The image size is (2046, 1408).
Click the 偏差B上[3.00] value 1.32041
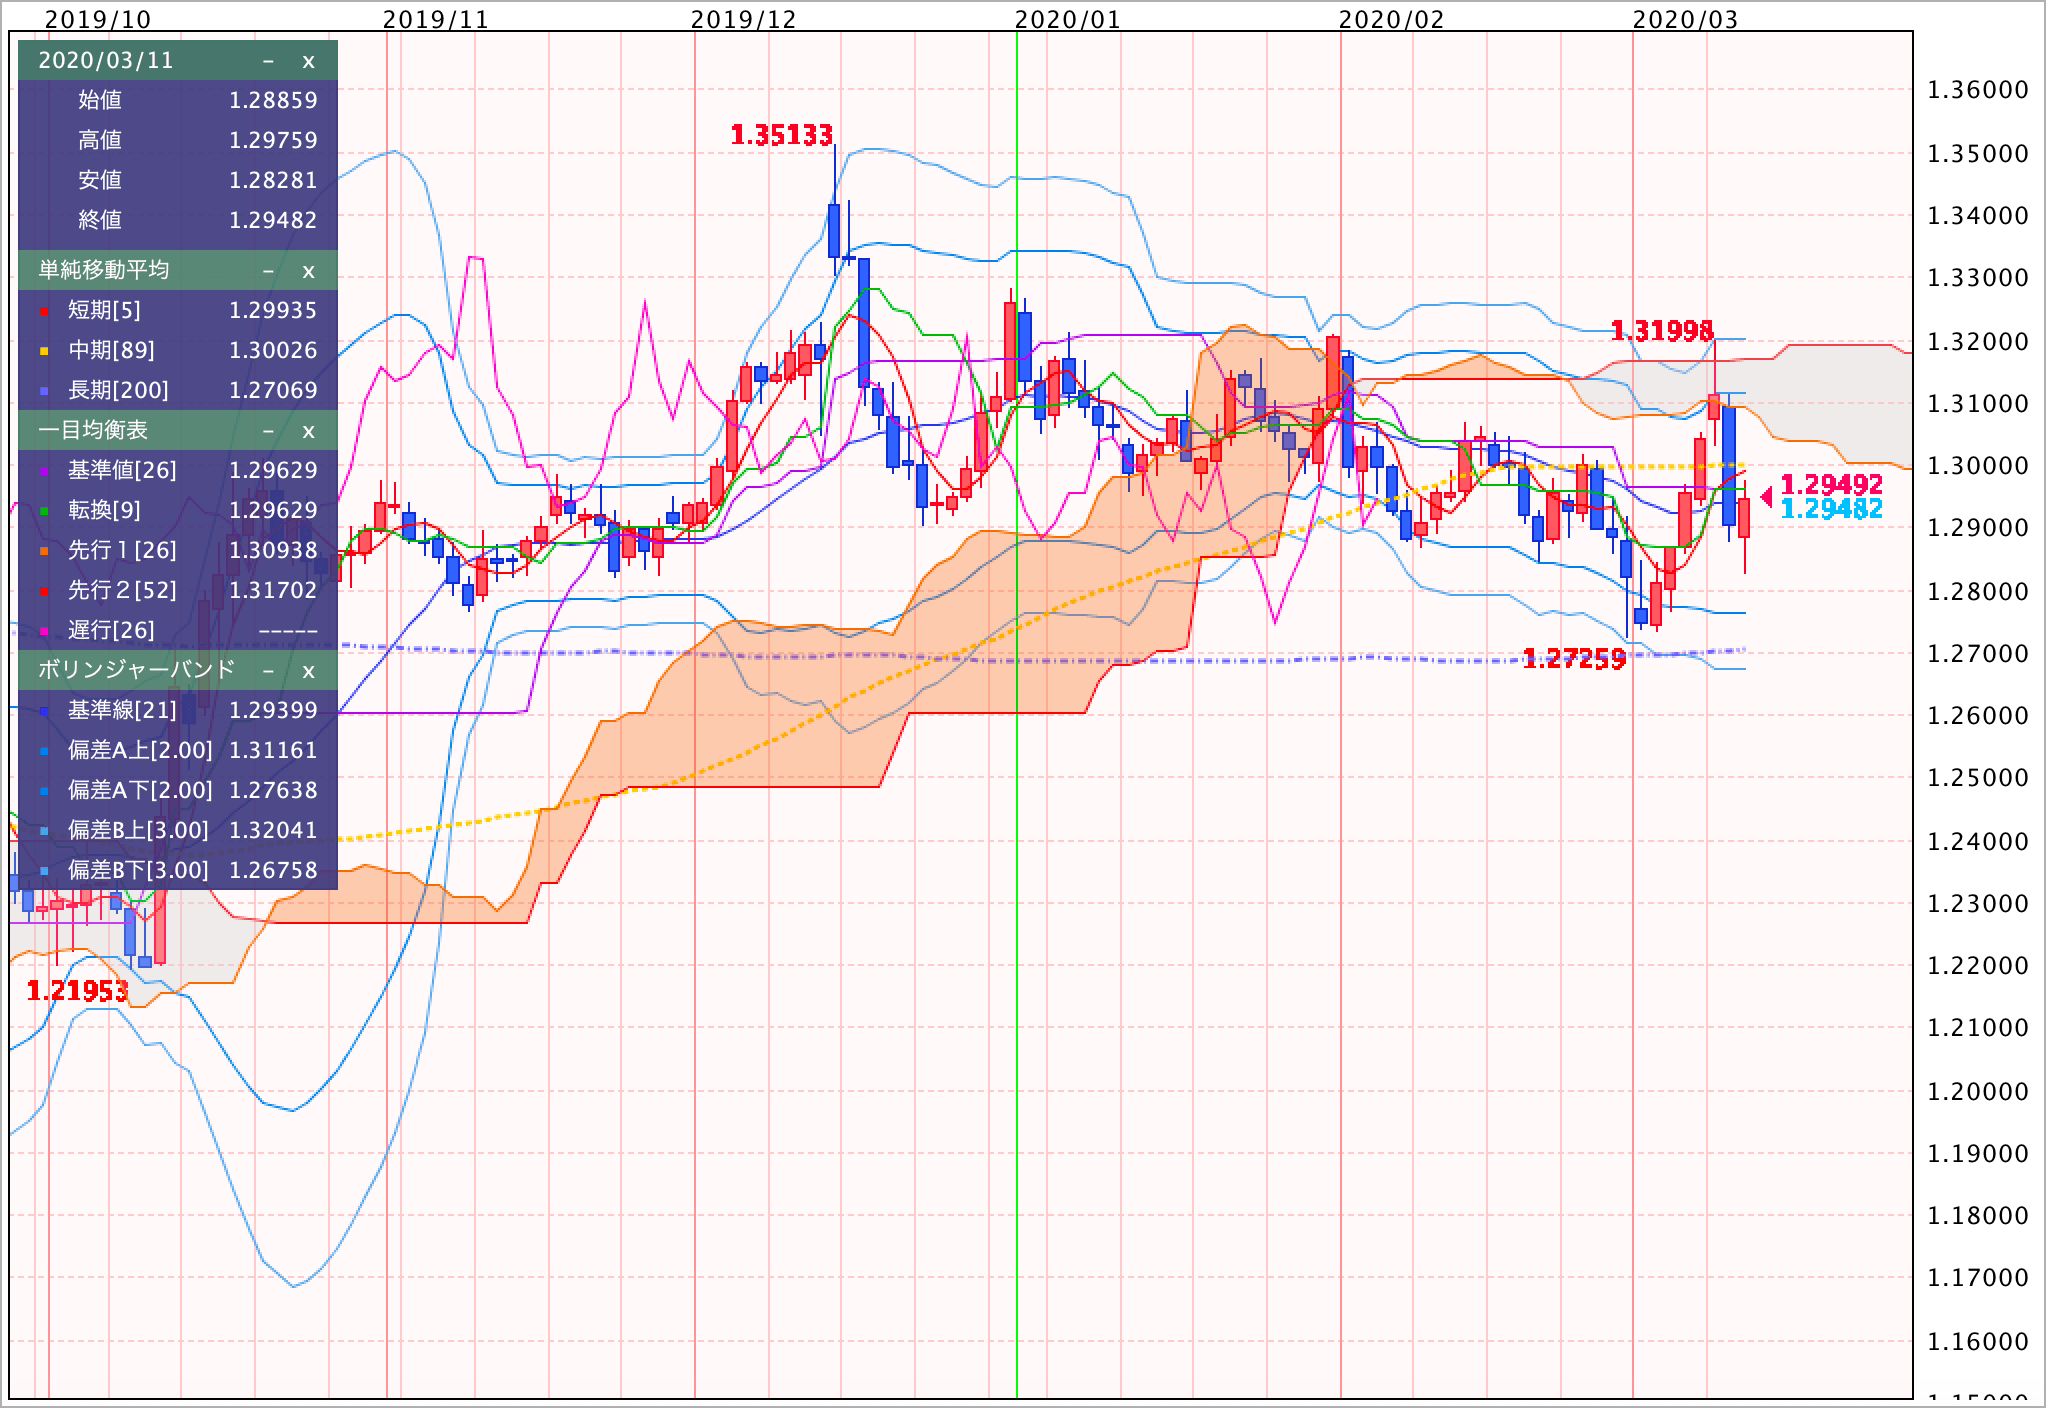point(273,830)
